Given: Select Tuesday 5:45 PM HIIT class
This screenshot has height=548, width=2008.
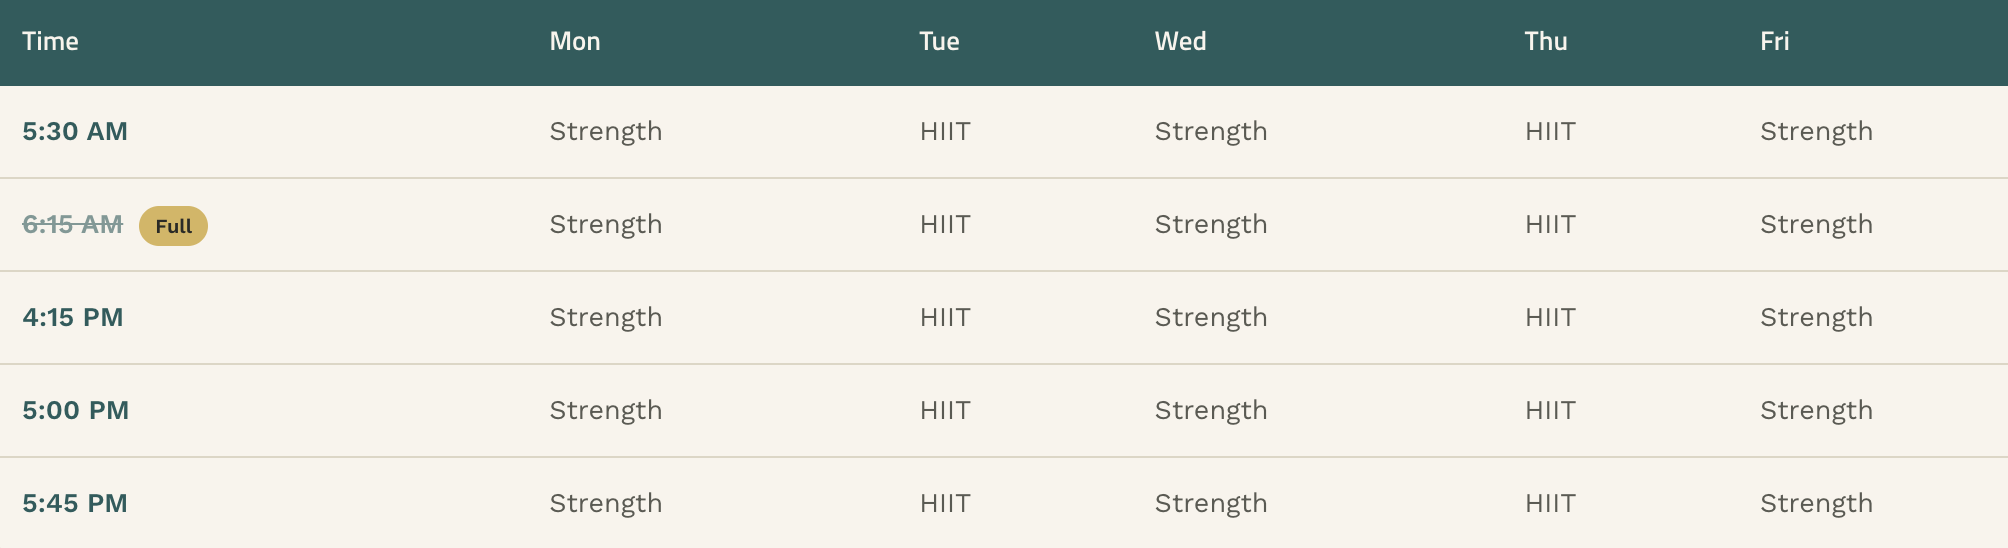Looking at the screenshot, I should [945, 504].
